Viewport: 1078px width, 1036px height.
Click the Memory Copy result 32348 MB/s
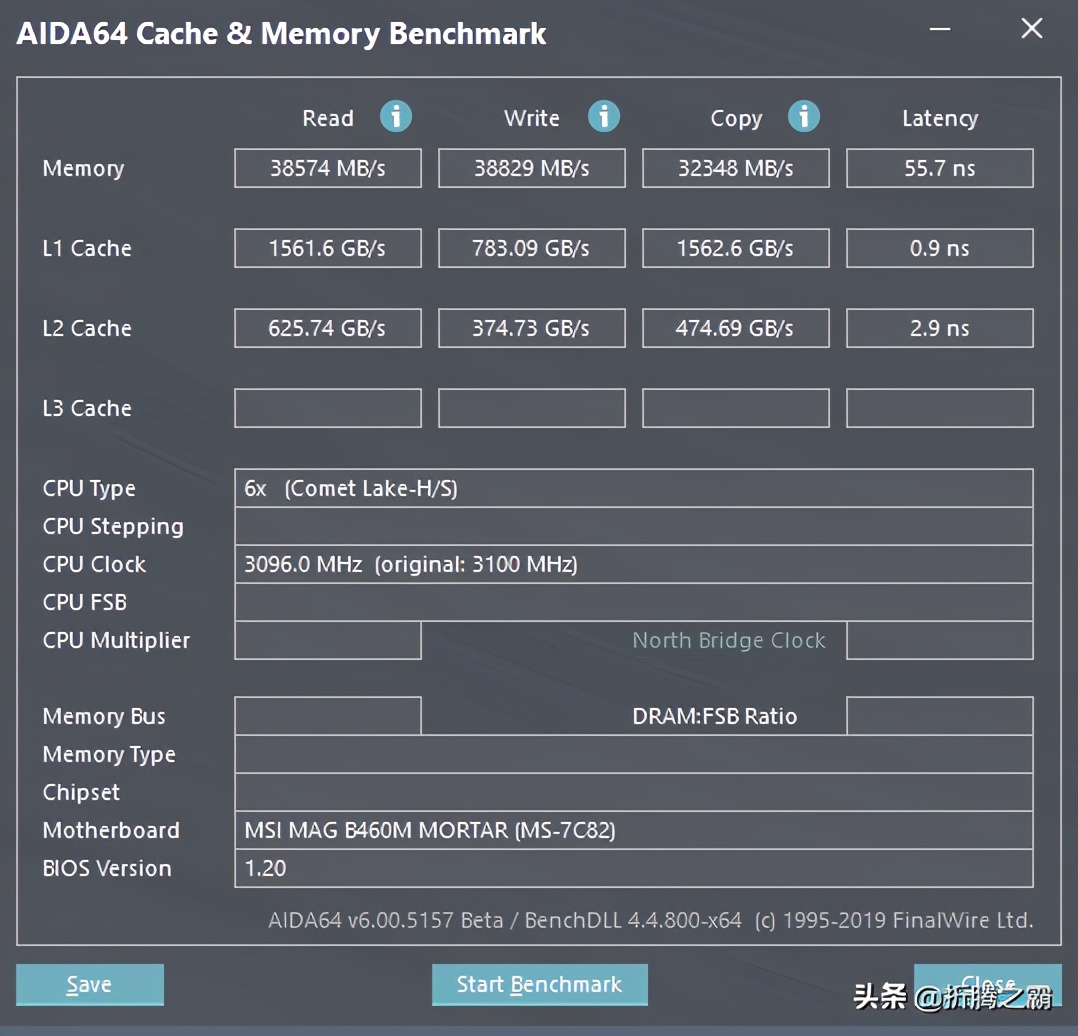[x=735, y=168]
